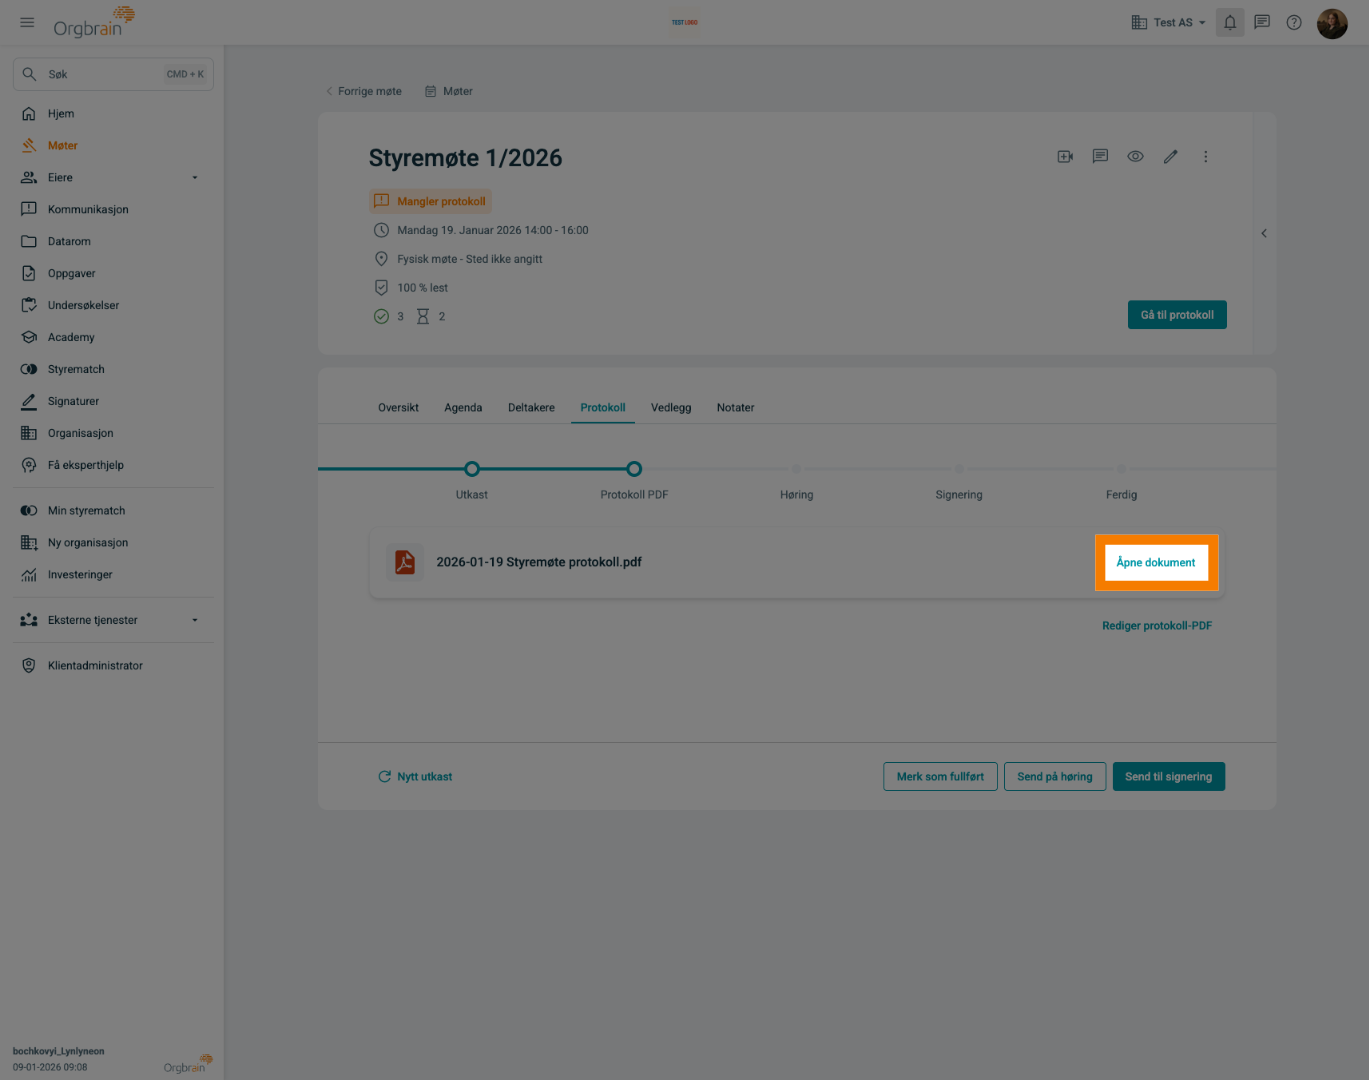Switch to the Agenda tab
1369x1080 pixels.
pyautogui.click(x=463, y=408)
